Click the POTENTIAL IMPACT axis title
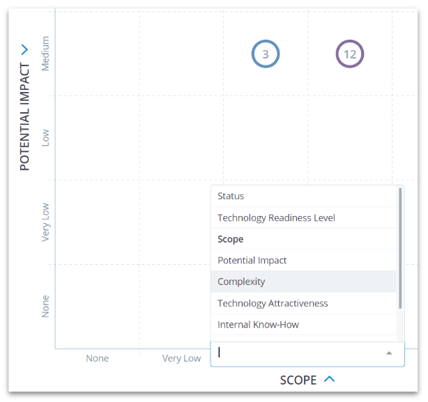The width and height of the screenshot is (428, 402). pyautogui.click(x=25, y=117)
